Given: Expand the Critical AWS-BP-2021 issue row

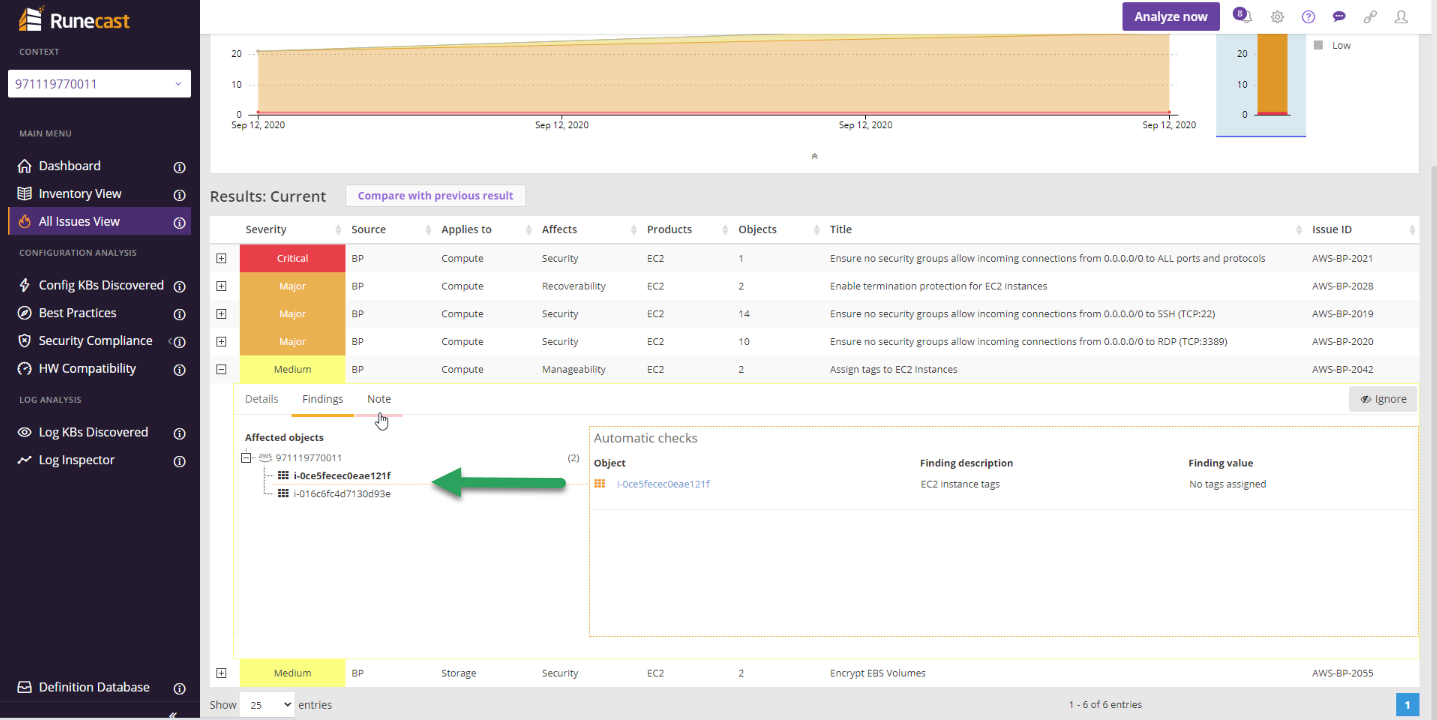Looking at the screenshot, I should (221, 258).
